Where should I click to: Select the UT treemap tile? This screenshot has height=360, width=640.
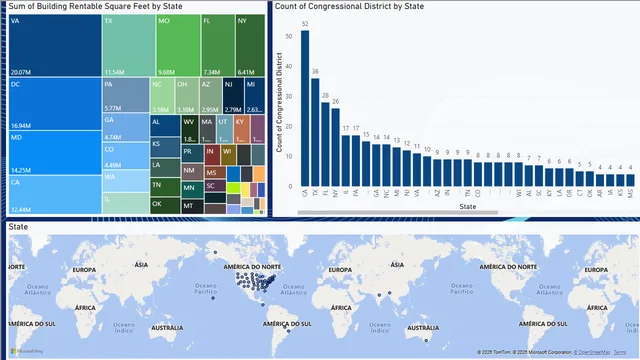point(224,129)
